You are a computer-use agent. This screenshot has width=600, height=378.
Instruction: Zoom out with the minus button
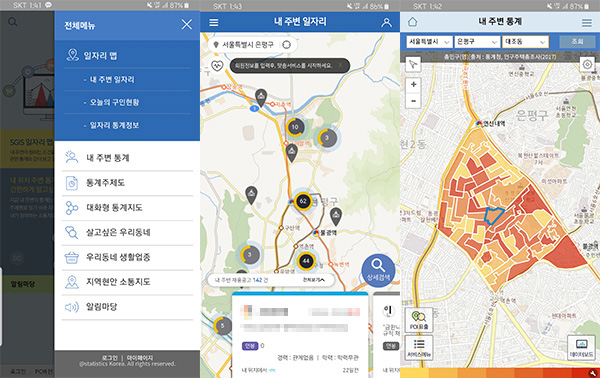coord(413,101)
